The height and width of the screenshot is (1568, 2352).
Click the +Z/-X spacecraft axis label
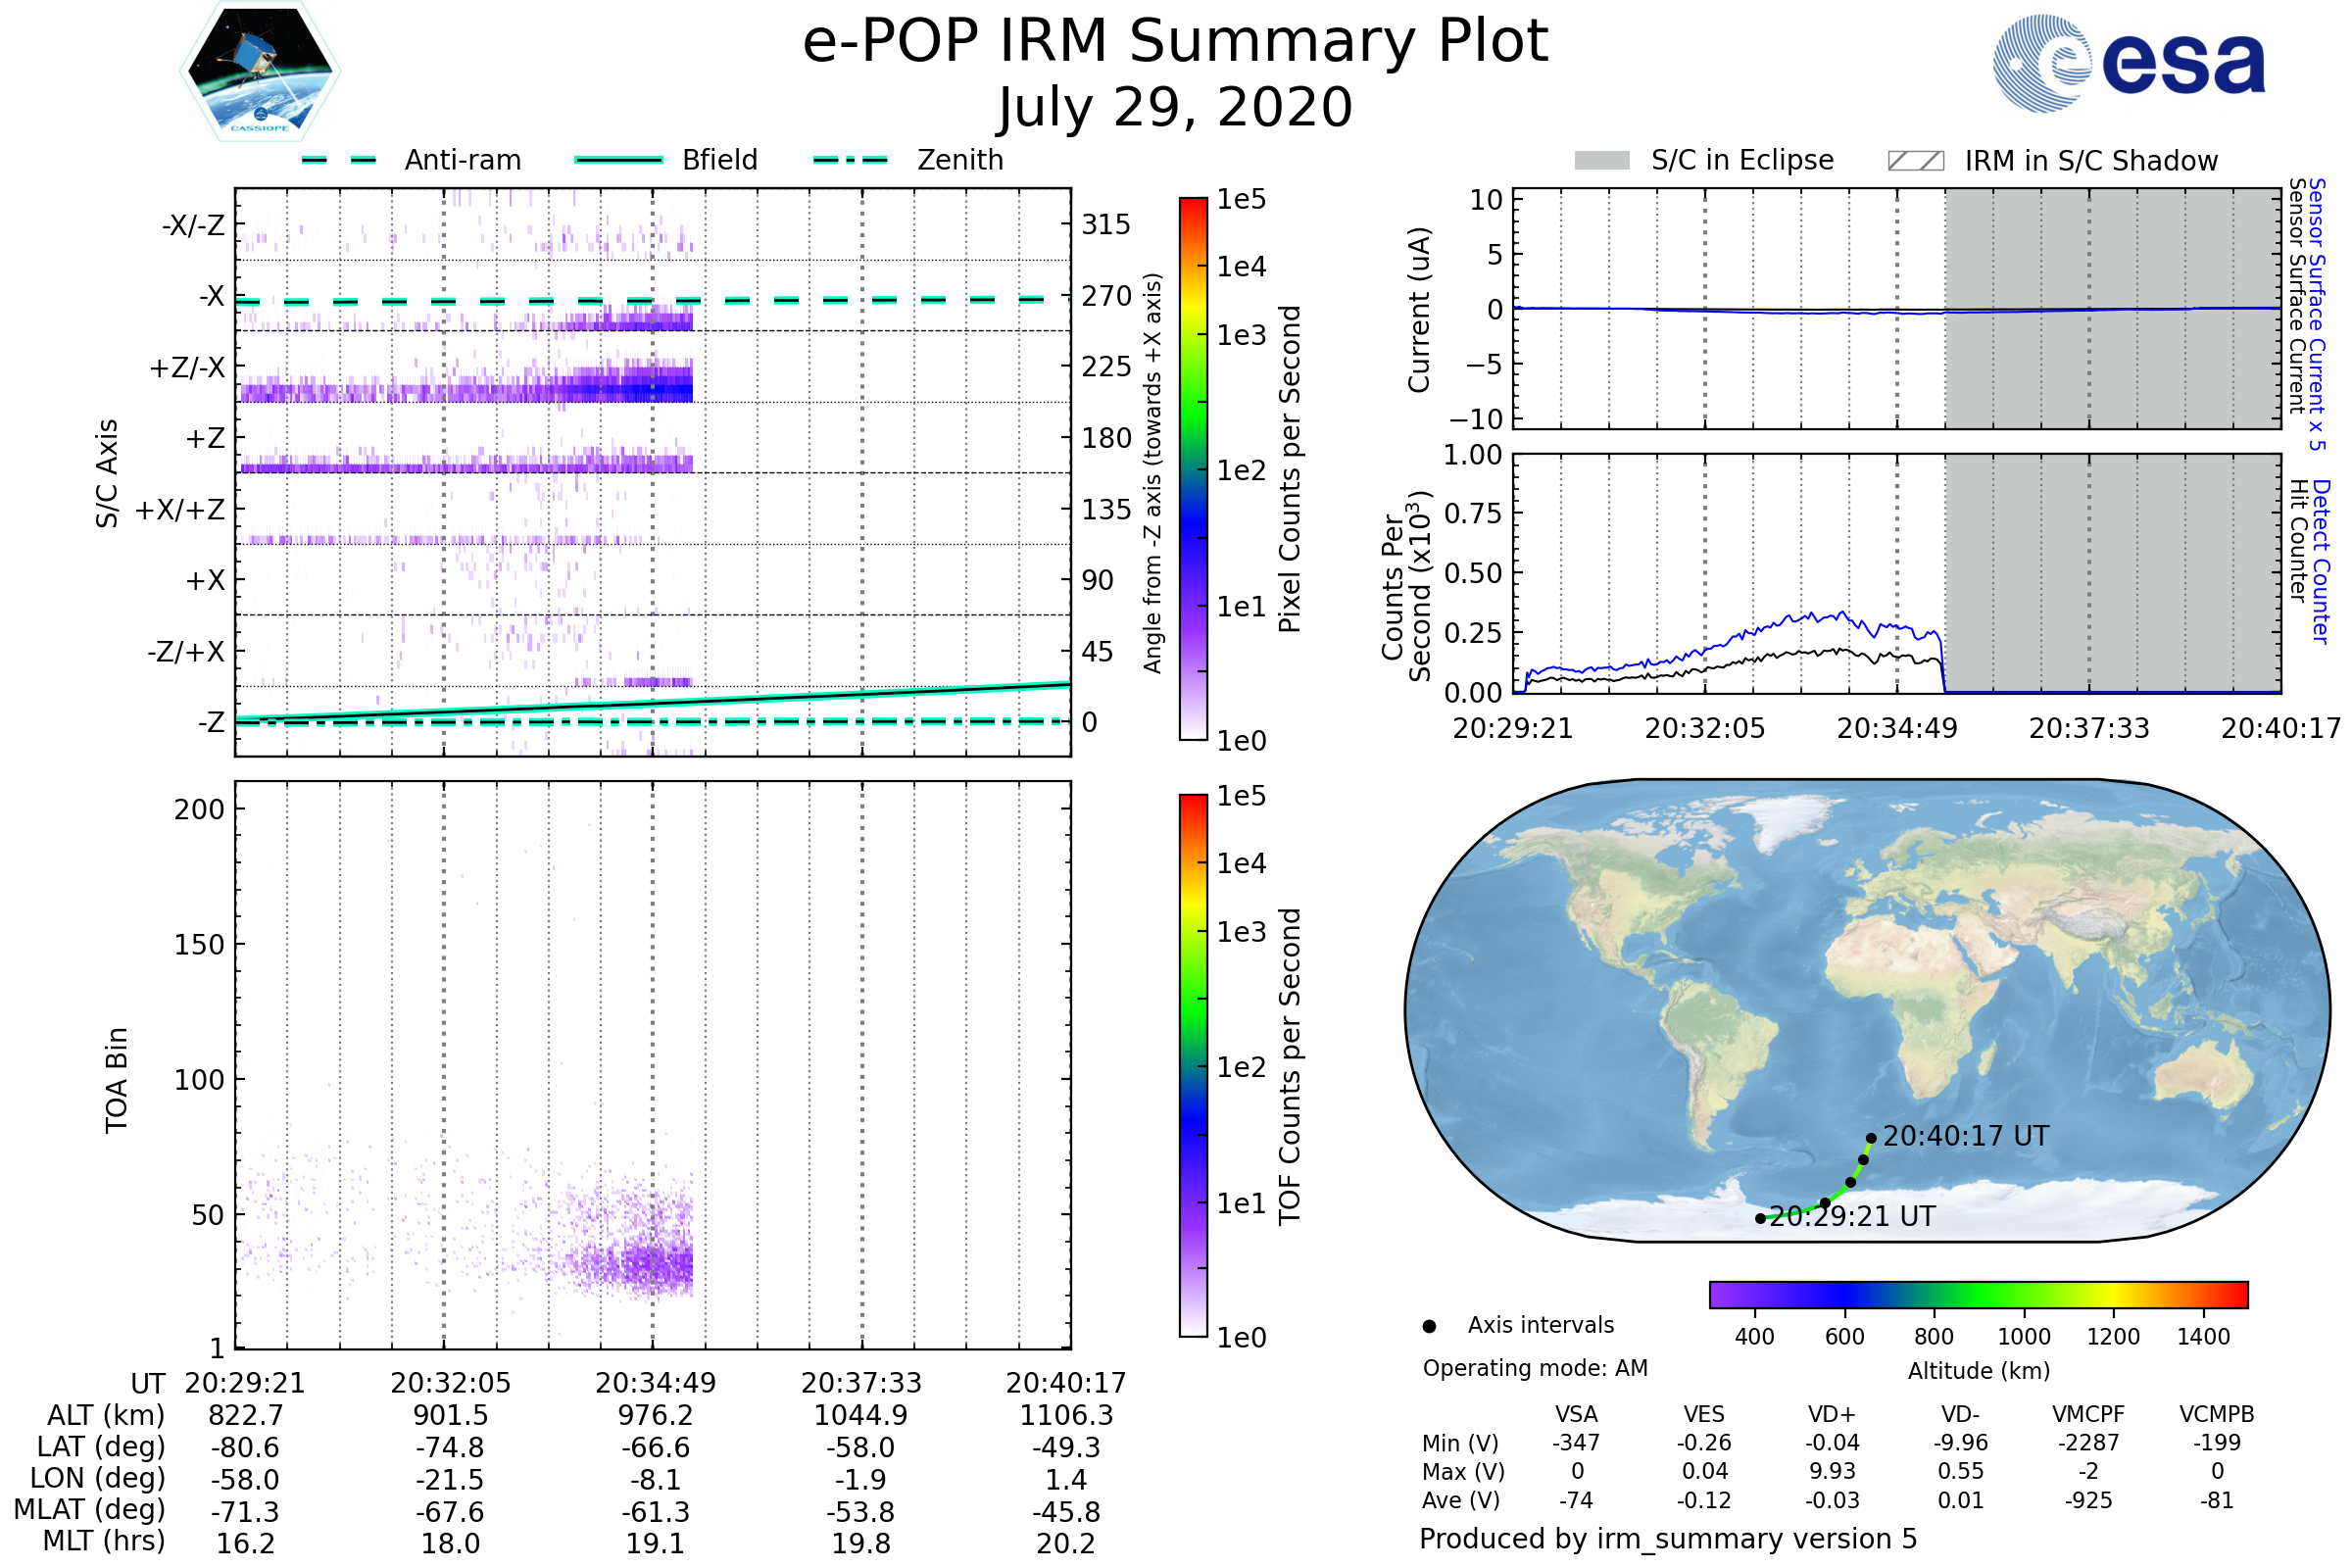point(187,368)
